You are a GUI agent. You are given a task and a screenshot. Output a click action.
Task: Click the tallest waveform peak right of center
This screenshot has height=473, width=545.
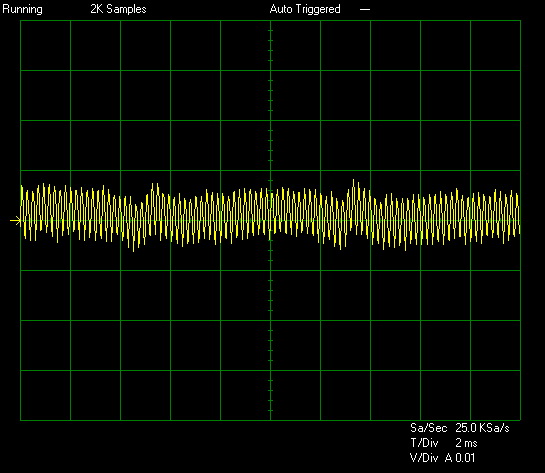click(354, 181)
